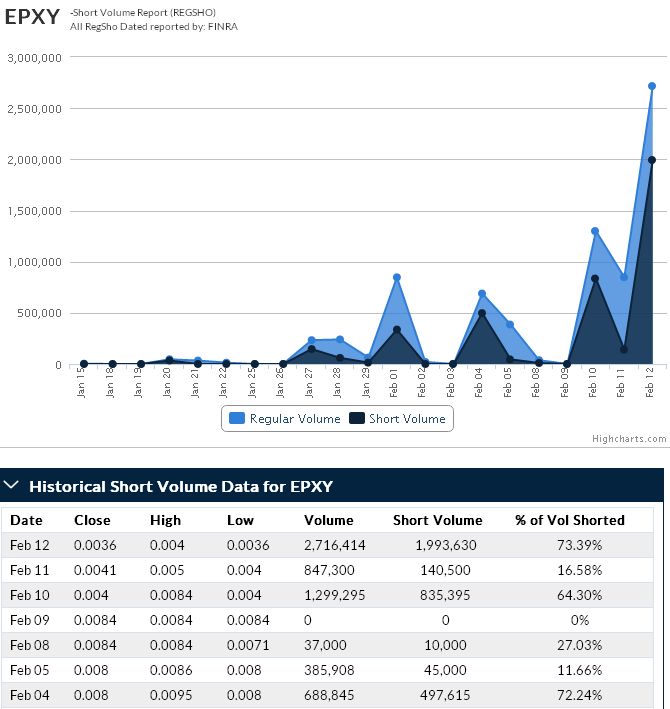Click the Feb 04 high price 0.0095

click(x=171, y=695)
